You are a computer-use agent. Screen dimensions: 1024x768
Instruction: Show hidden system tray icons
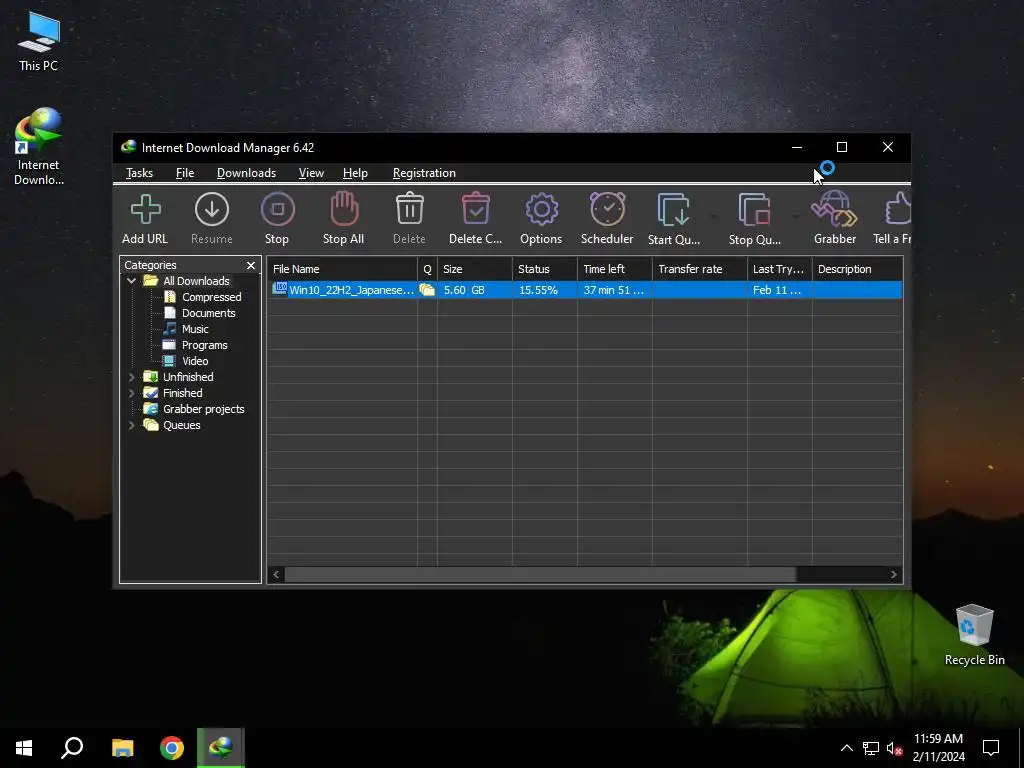846,748
